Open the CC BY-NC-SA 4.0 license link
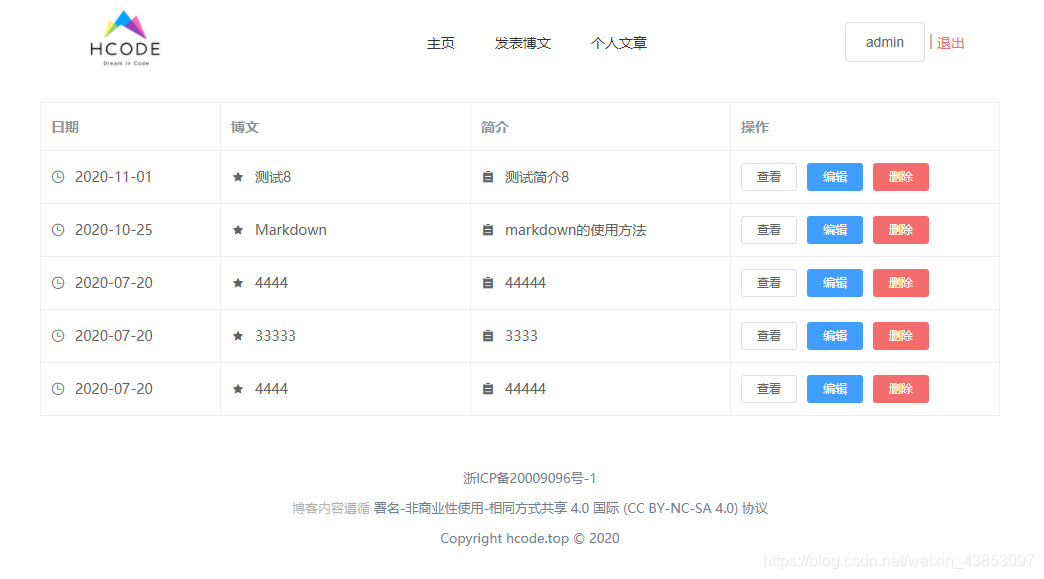Image resolution: width=1044 pixels, height=579 pixels. click(571, 508)
